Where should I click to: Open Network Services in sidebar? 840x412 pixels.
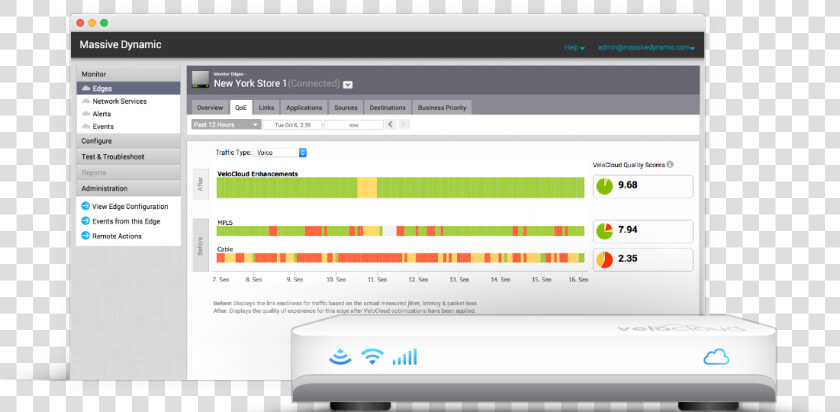coord(119,101)
